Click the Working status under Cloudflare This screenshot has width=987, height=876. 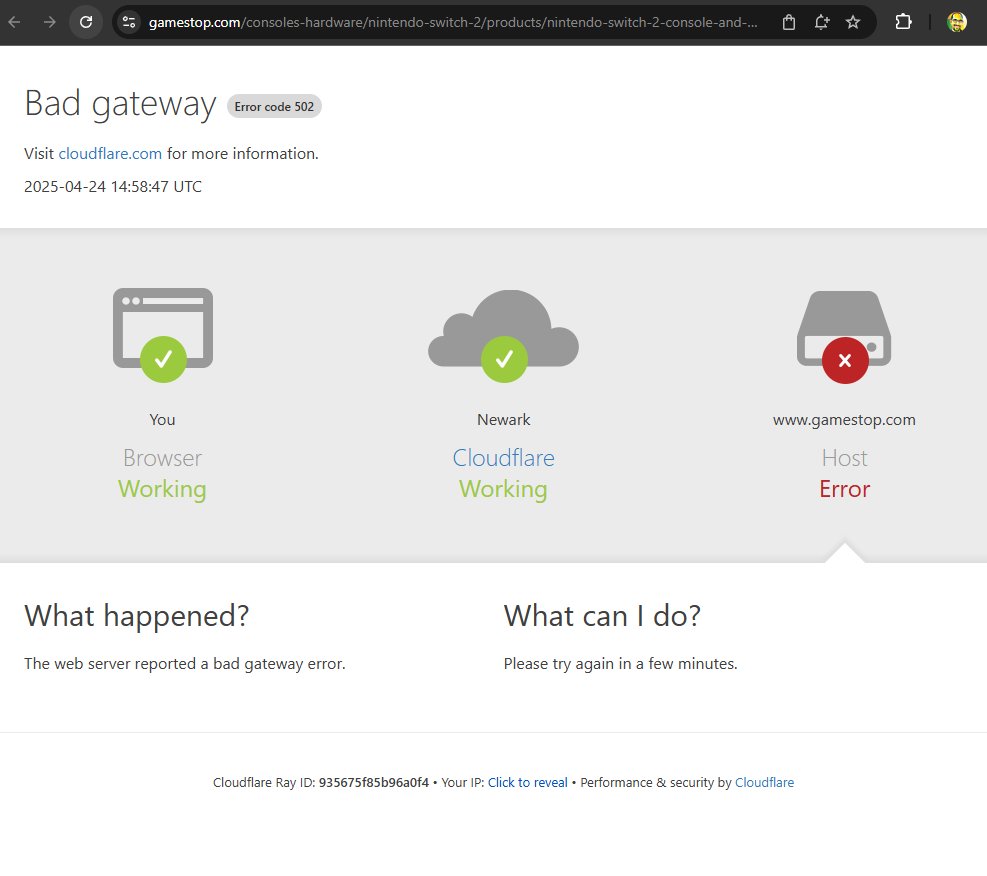coord(504,489)
